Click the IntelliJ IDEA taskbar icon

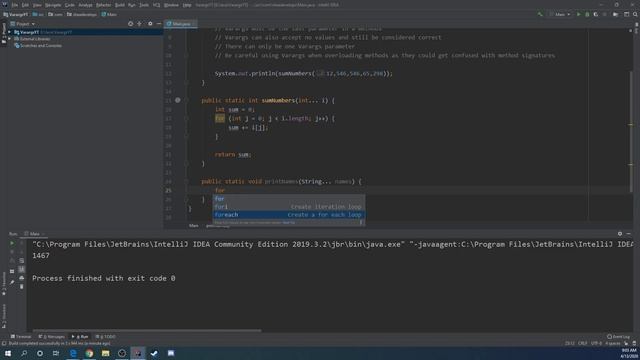click(138, 353)
